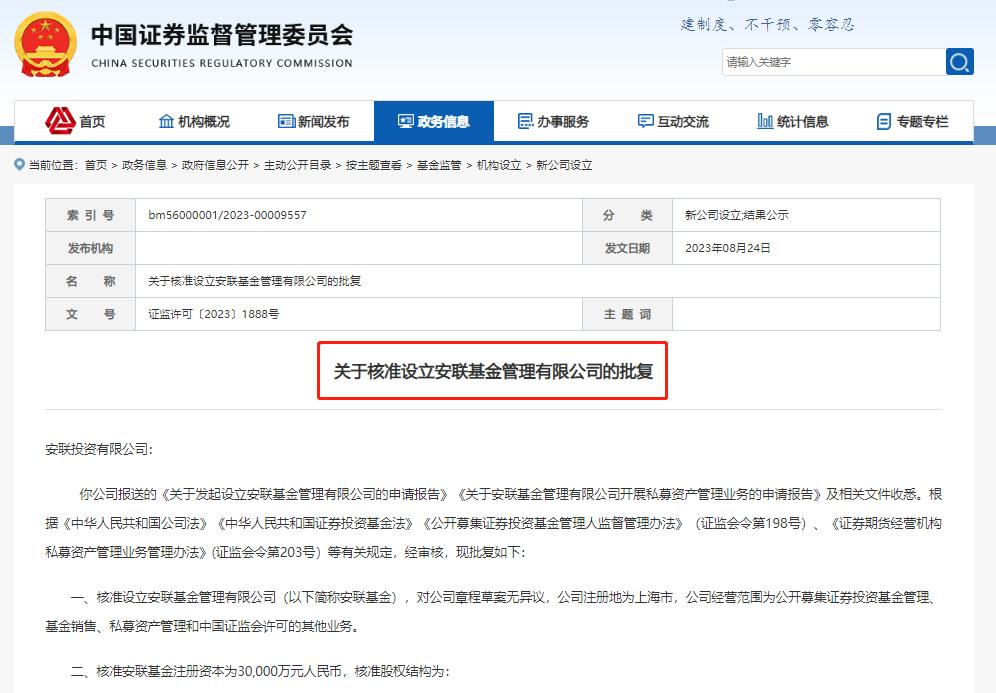The width and height of the screenshot is (996, 693).
Task: Click the page icon beside 专题专栏
Action: coord(884,121)
